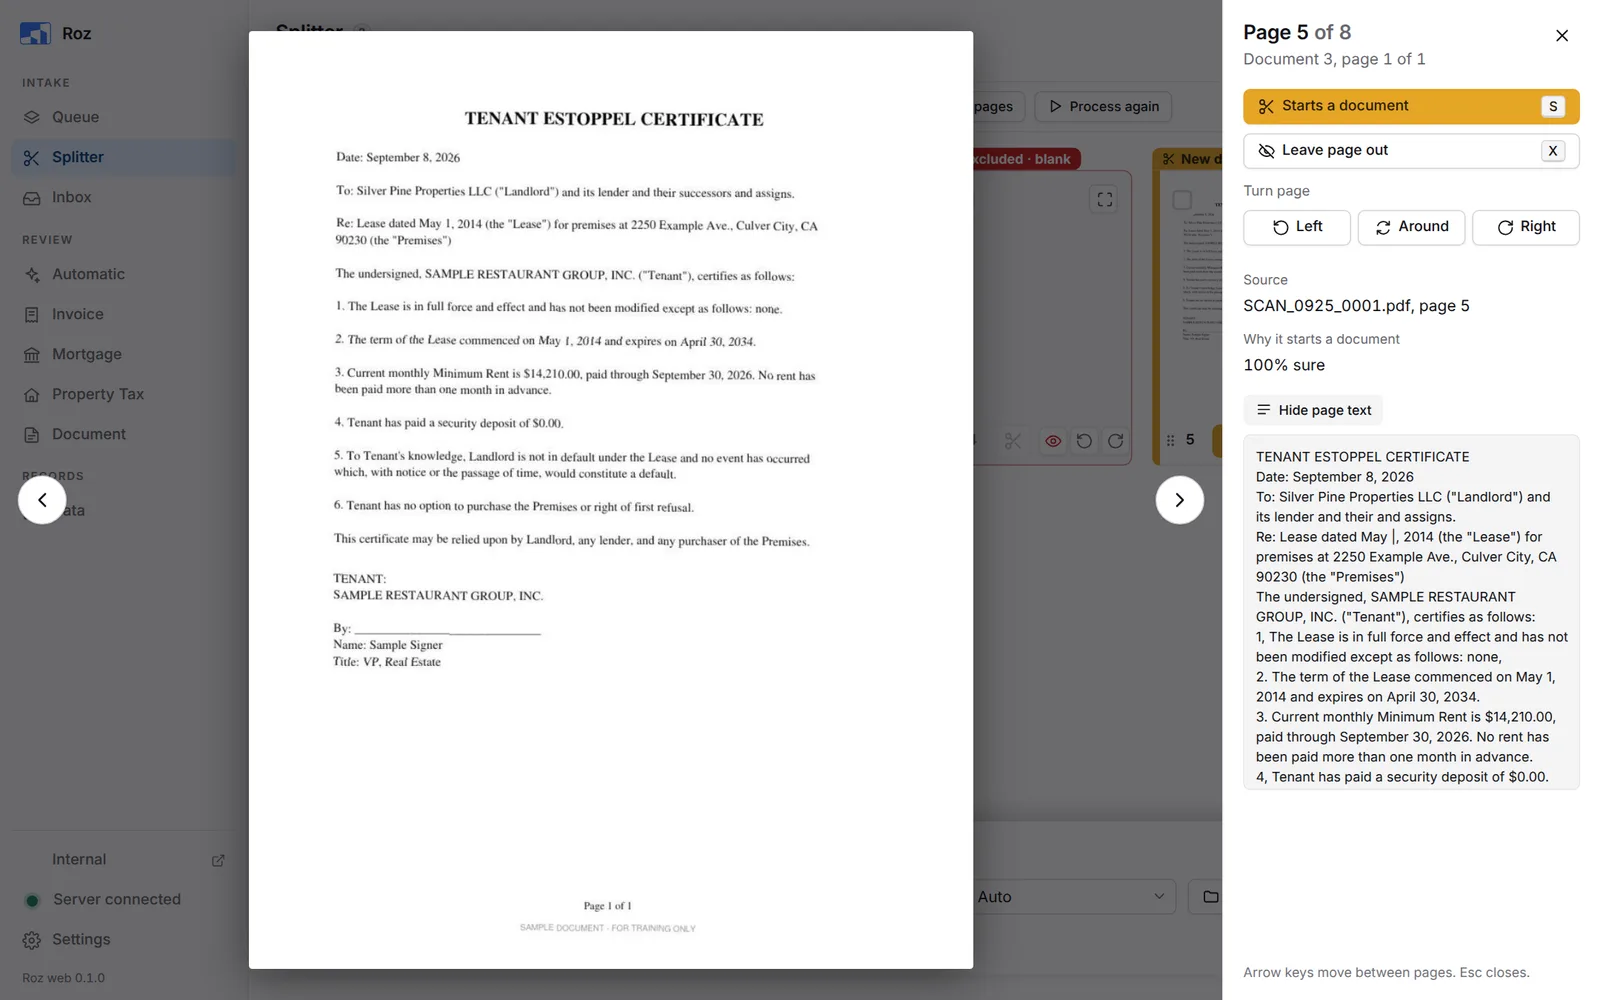This screenshot has height=1000, width=1600.
Task: Toggle Leave page out option
Action: coord(1411,151)
